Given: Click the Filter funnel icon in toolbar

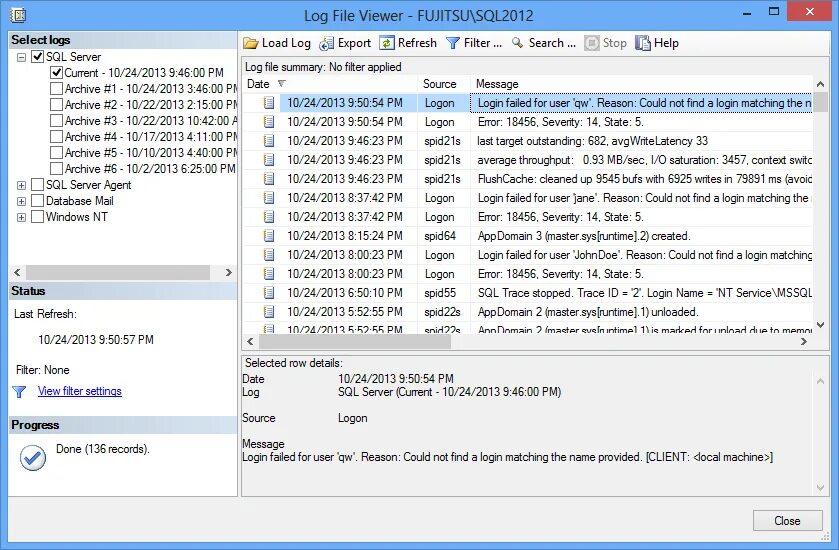Looking at the screenshot, I should tap(453, 43).
